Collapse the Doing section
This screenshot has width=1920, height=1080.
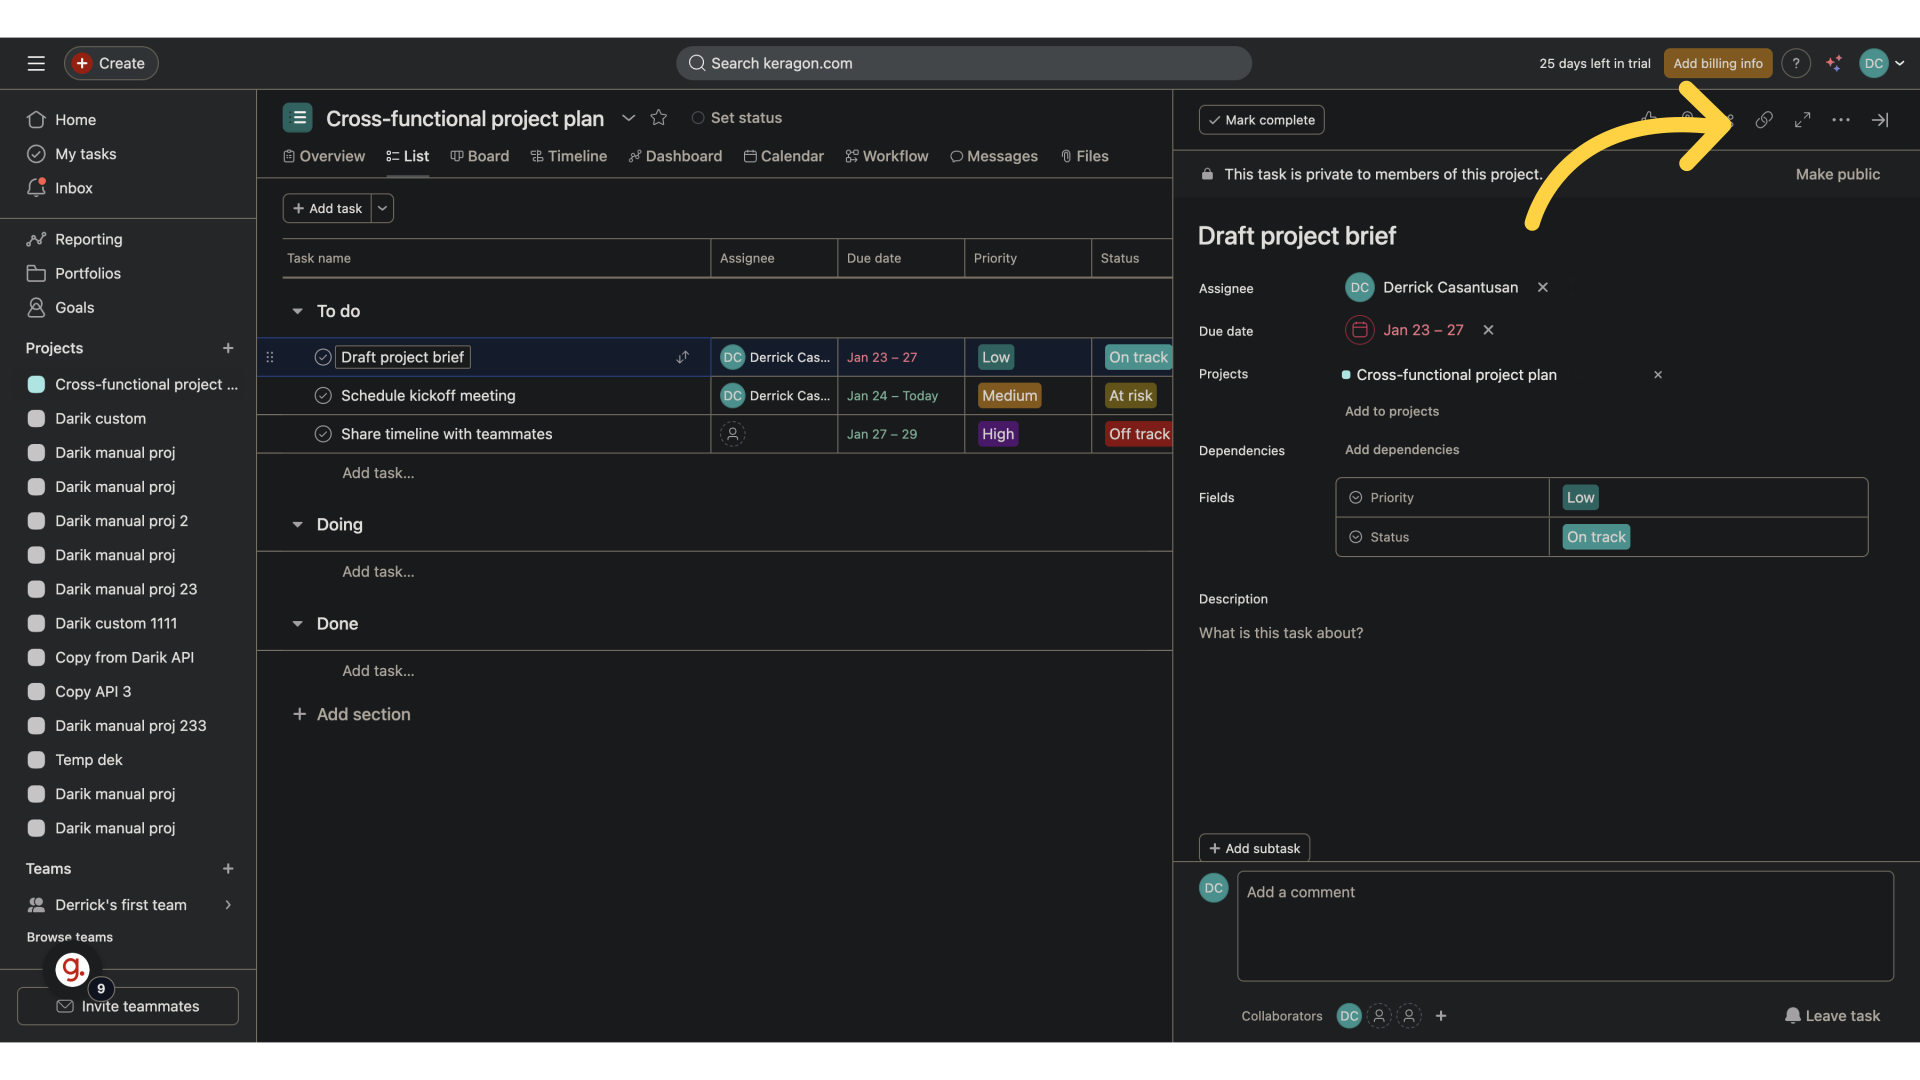pyautogui.click(x=297, y=525)
